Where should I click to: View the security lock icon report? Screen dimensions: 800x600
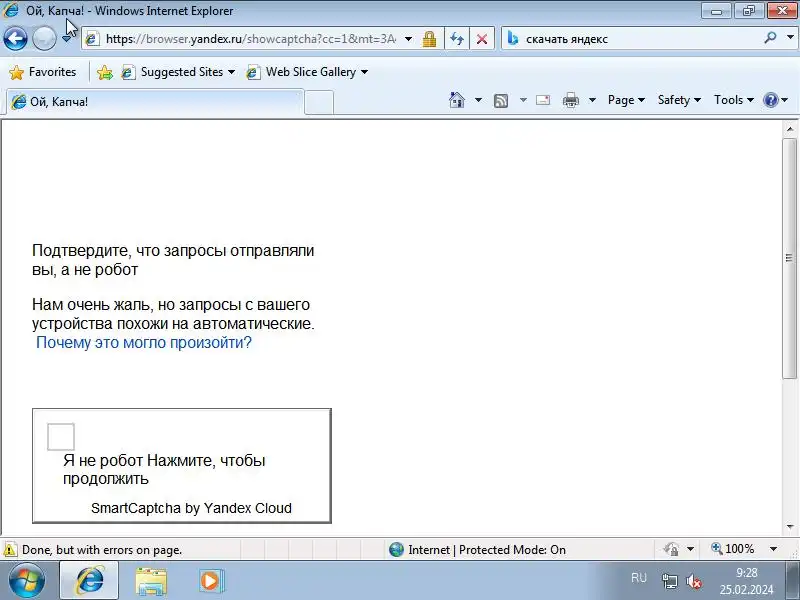(x=429, y=39)
